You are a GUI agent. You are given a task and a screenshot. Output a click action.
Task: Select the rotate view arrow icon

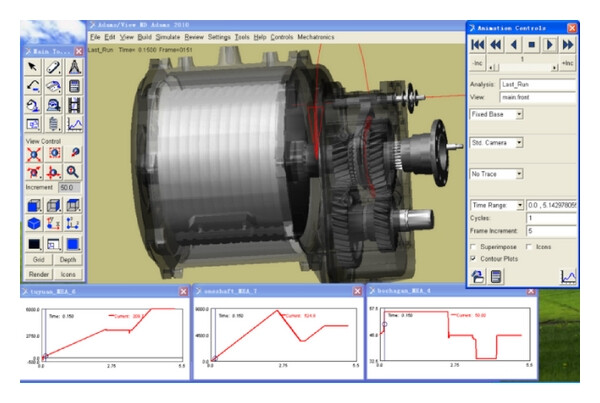[x=74, y=153]
